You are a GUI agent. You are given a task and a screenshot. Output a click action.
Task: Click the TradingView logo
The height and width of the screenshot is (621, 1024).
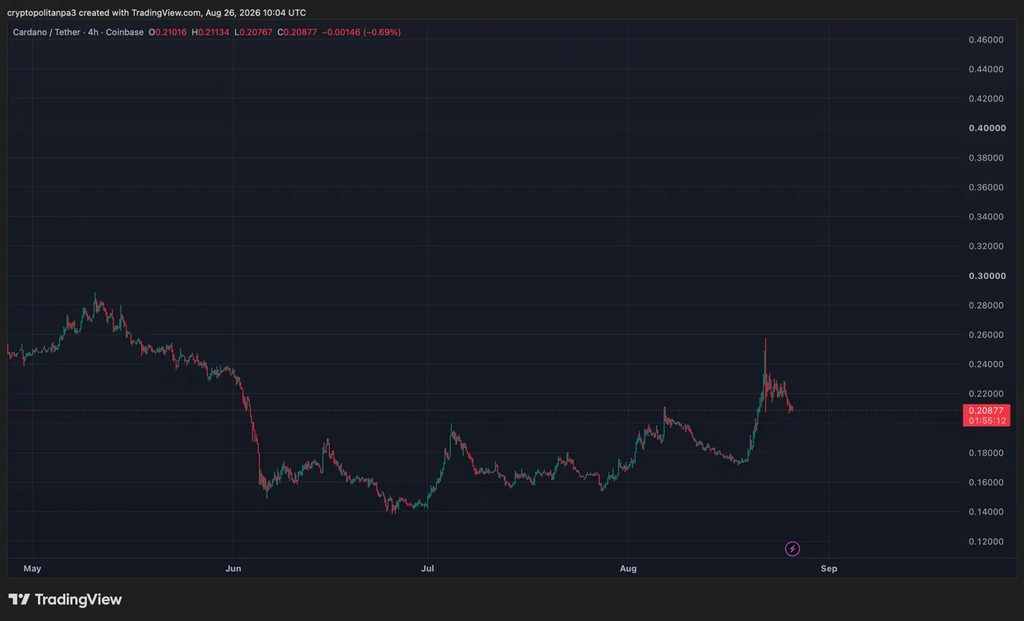[65, 599]
